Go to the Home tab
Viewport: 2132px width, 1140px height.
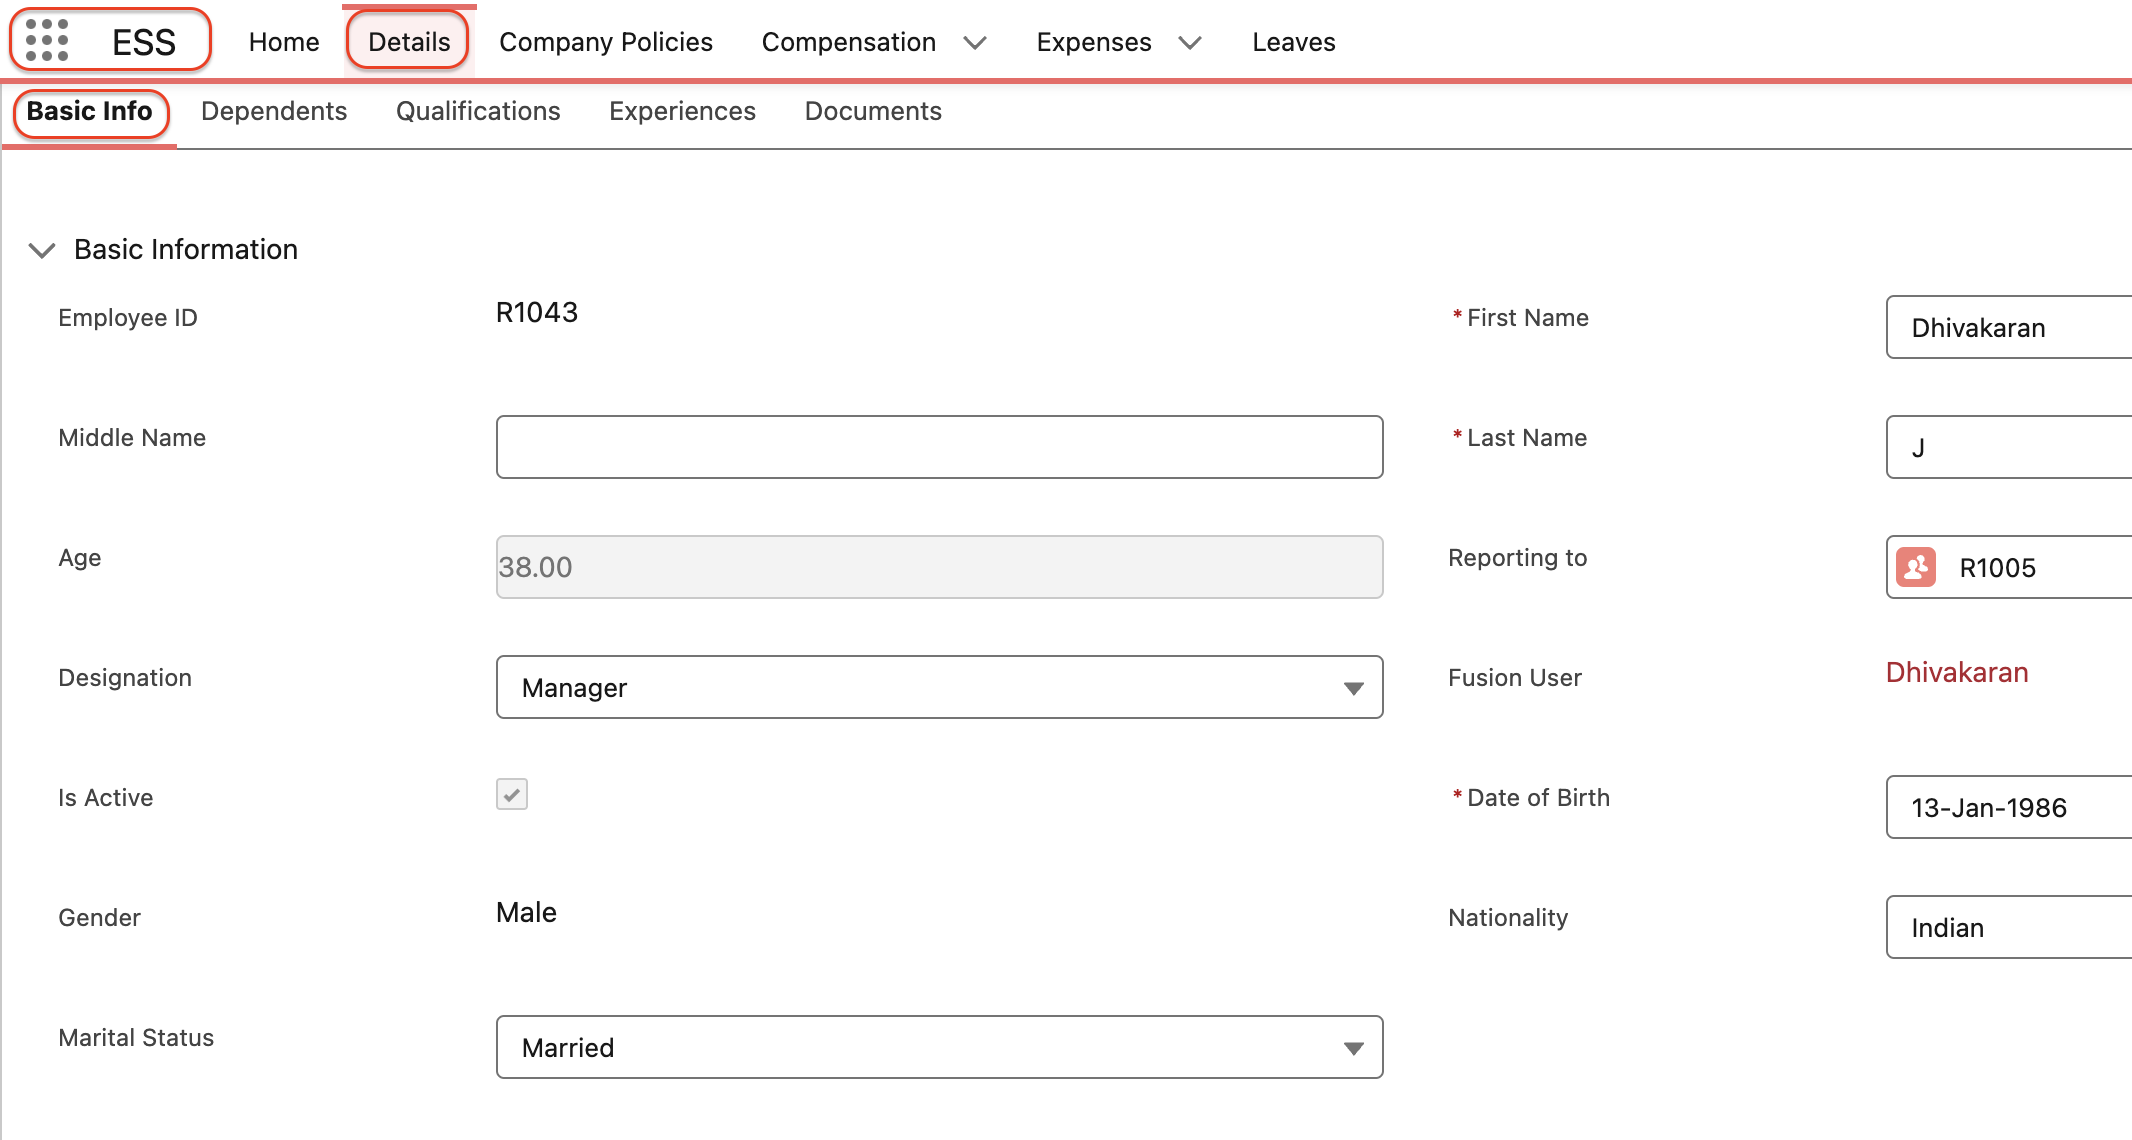[284, 42]
